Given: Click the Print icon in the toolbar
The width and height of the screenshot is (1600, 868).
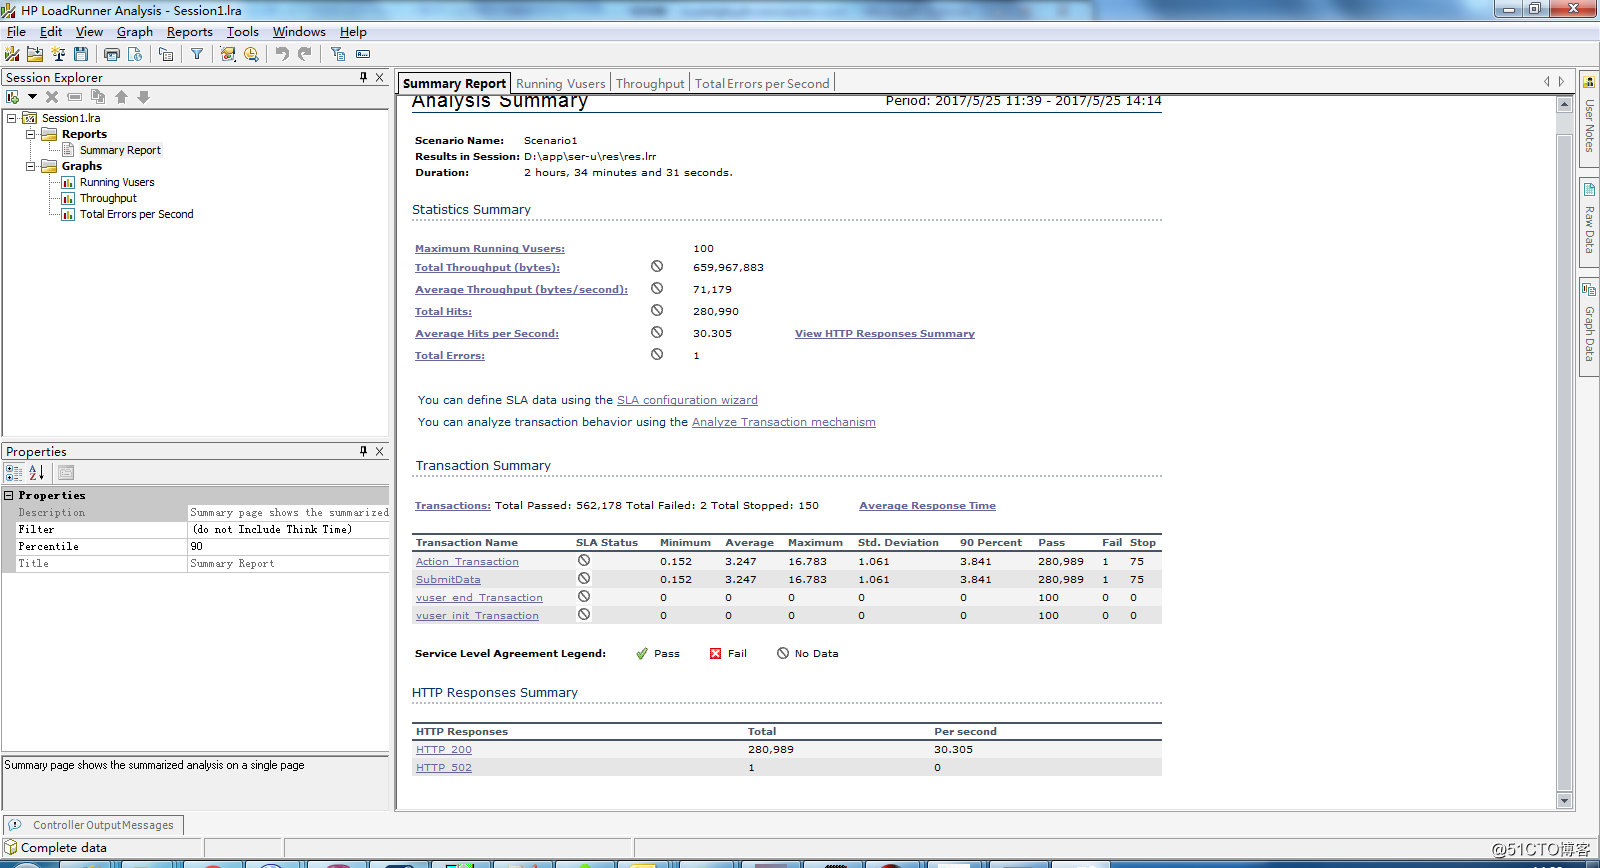Looking at the screenshot, I should point(112,54).
